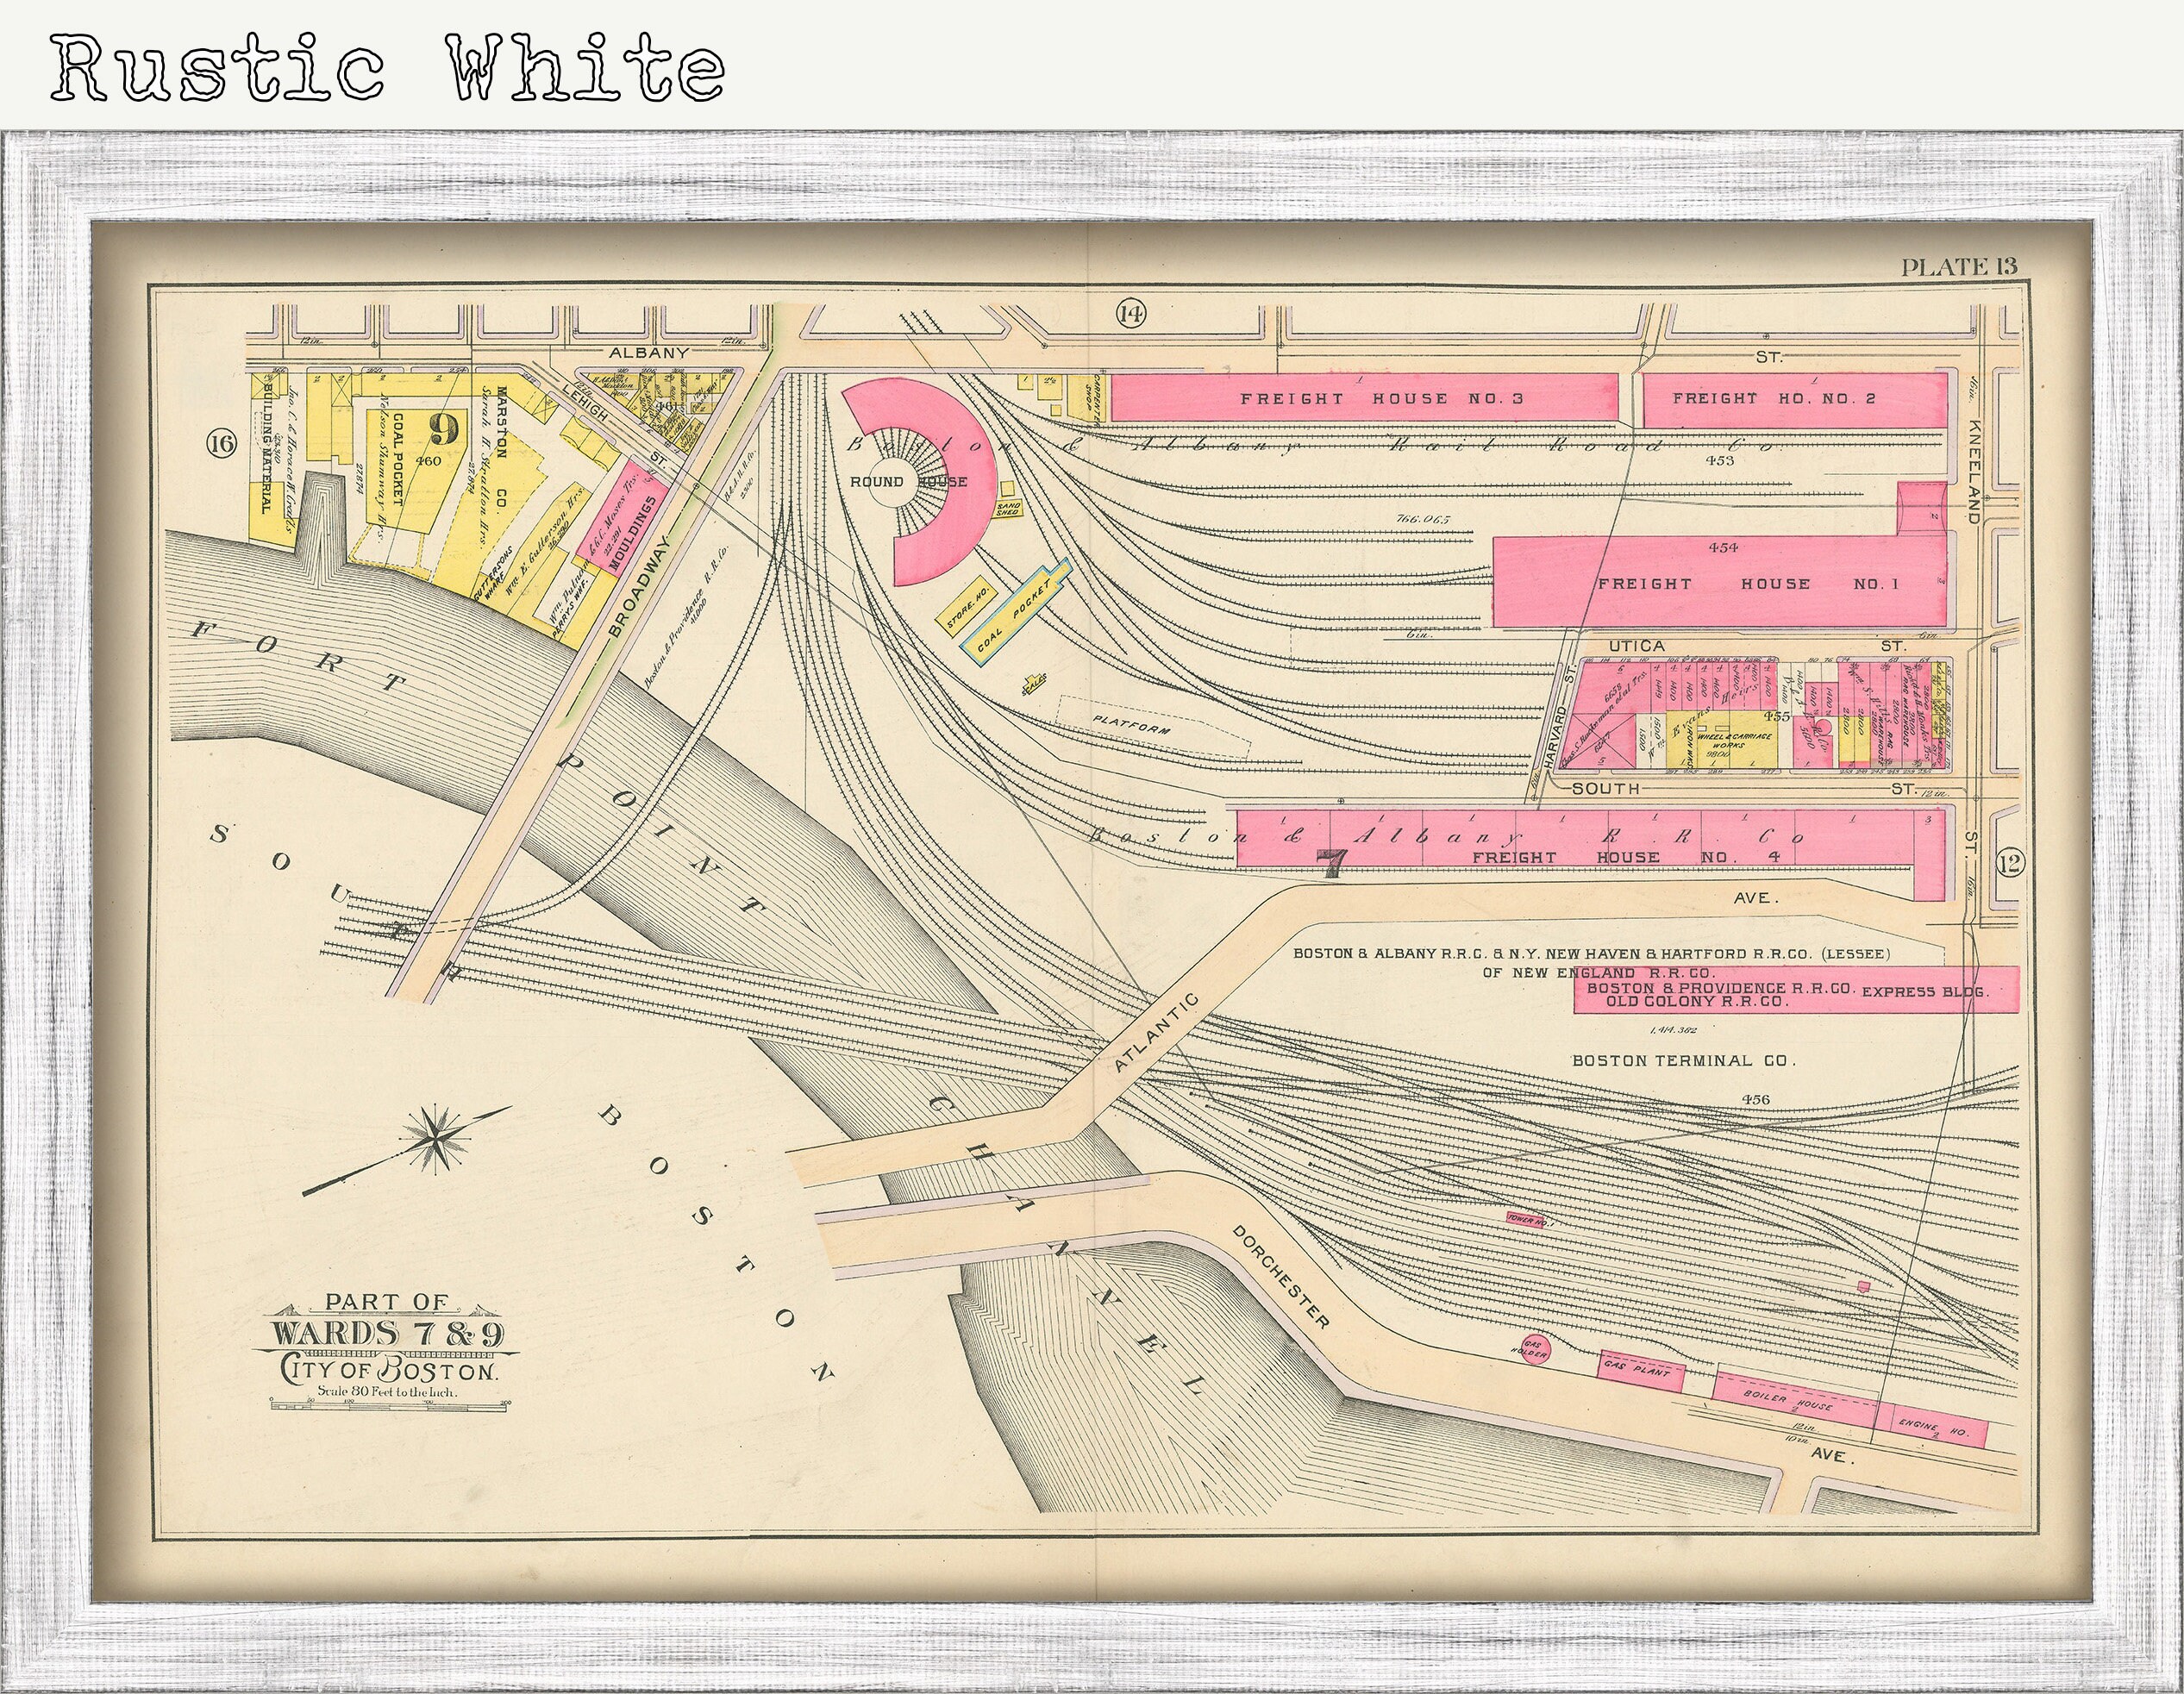The width and height of the screenshot is (2184, 1694).
Task: Click the "Rustic White" frame title
Action: coord(388,66)
